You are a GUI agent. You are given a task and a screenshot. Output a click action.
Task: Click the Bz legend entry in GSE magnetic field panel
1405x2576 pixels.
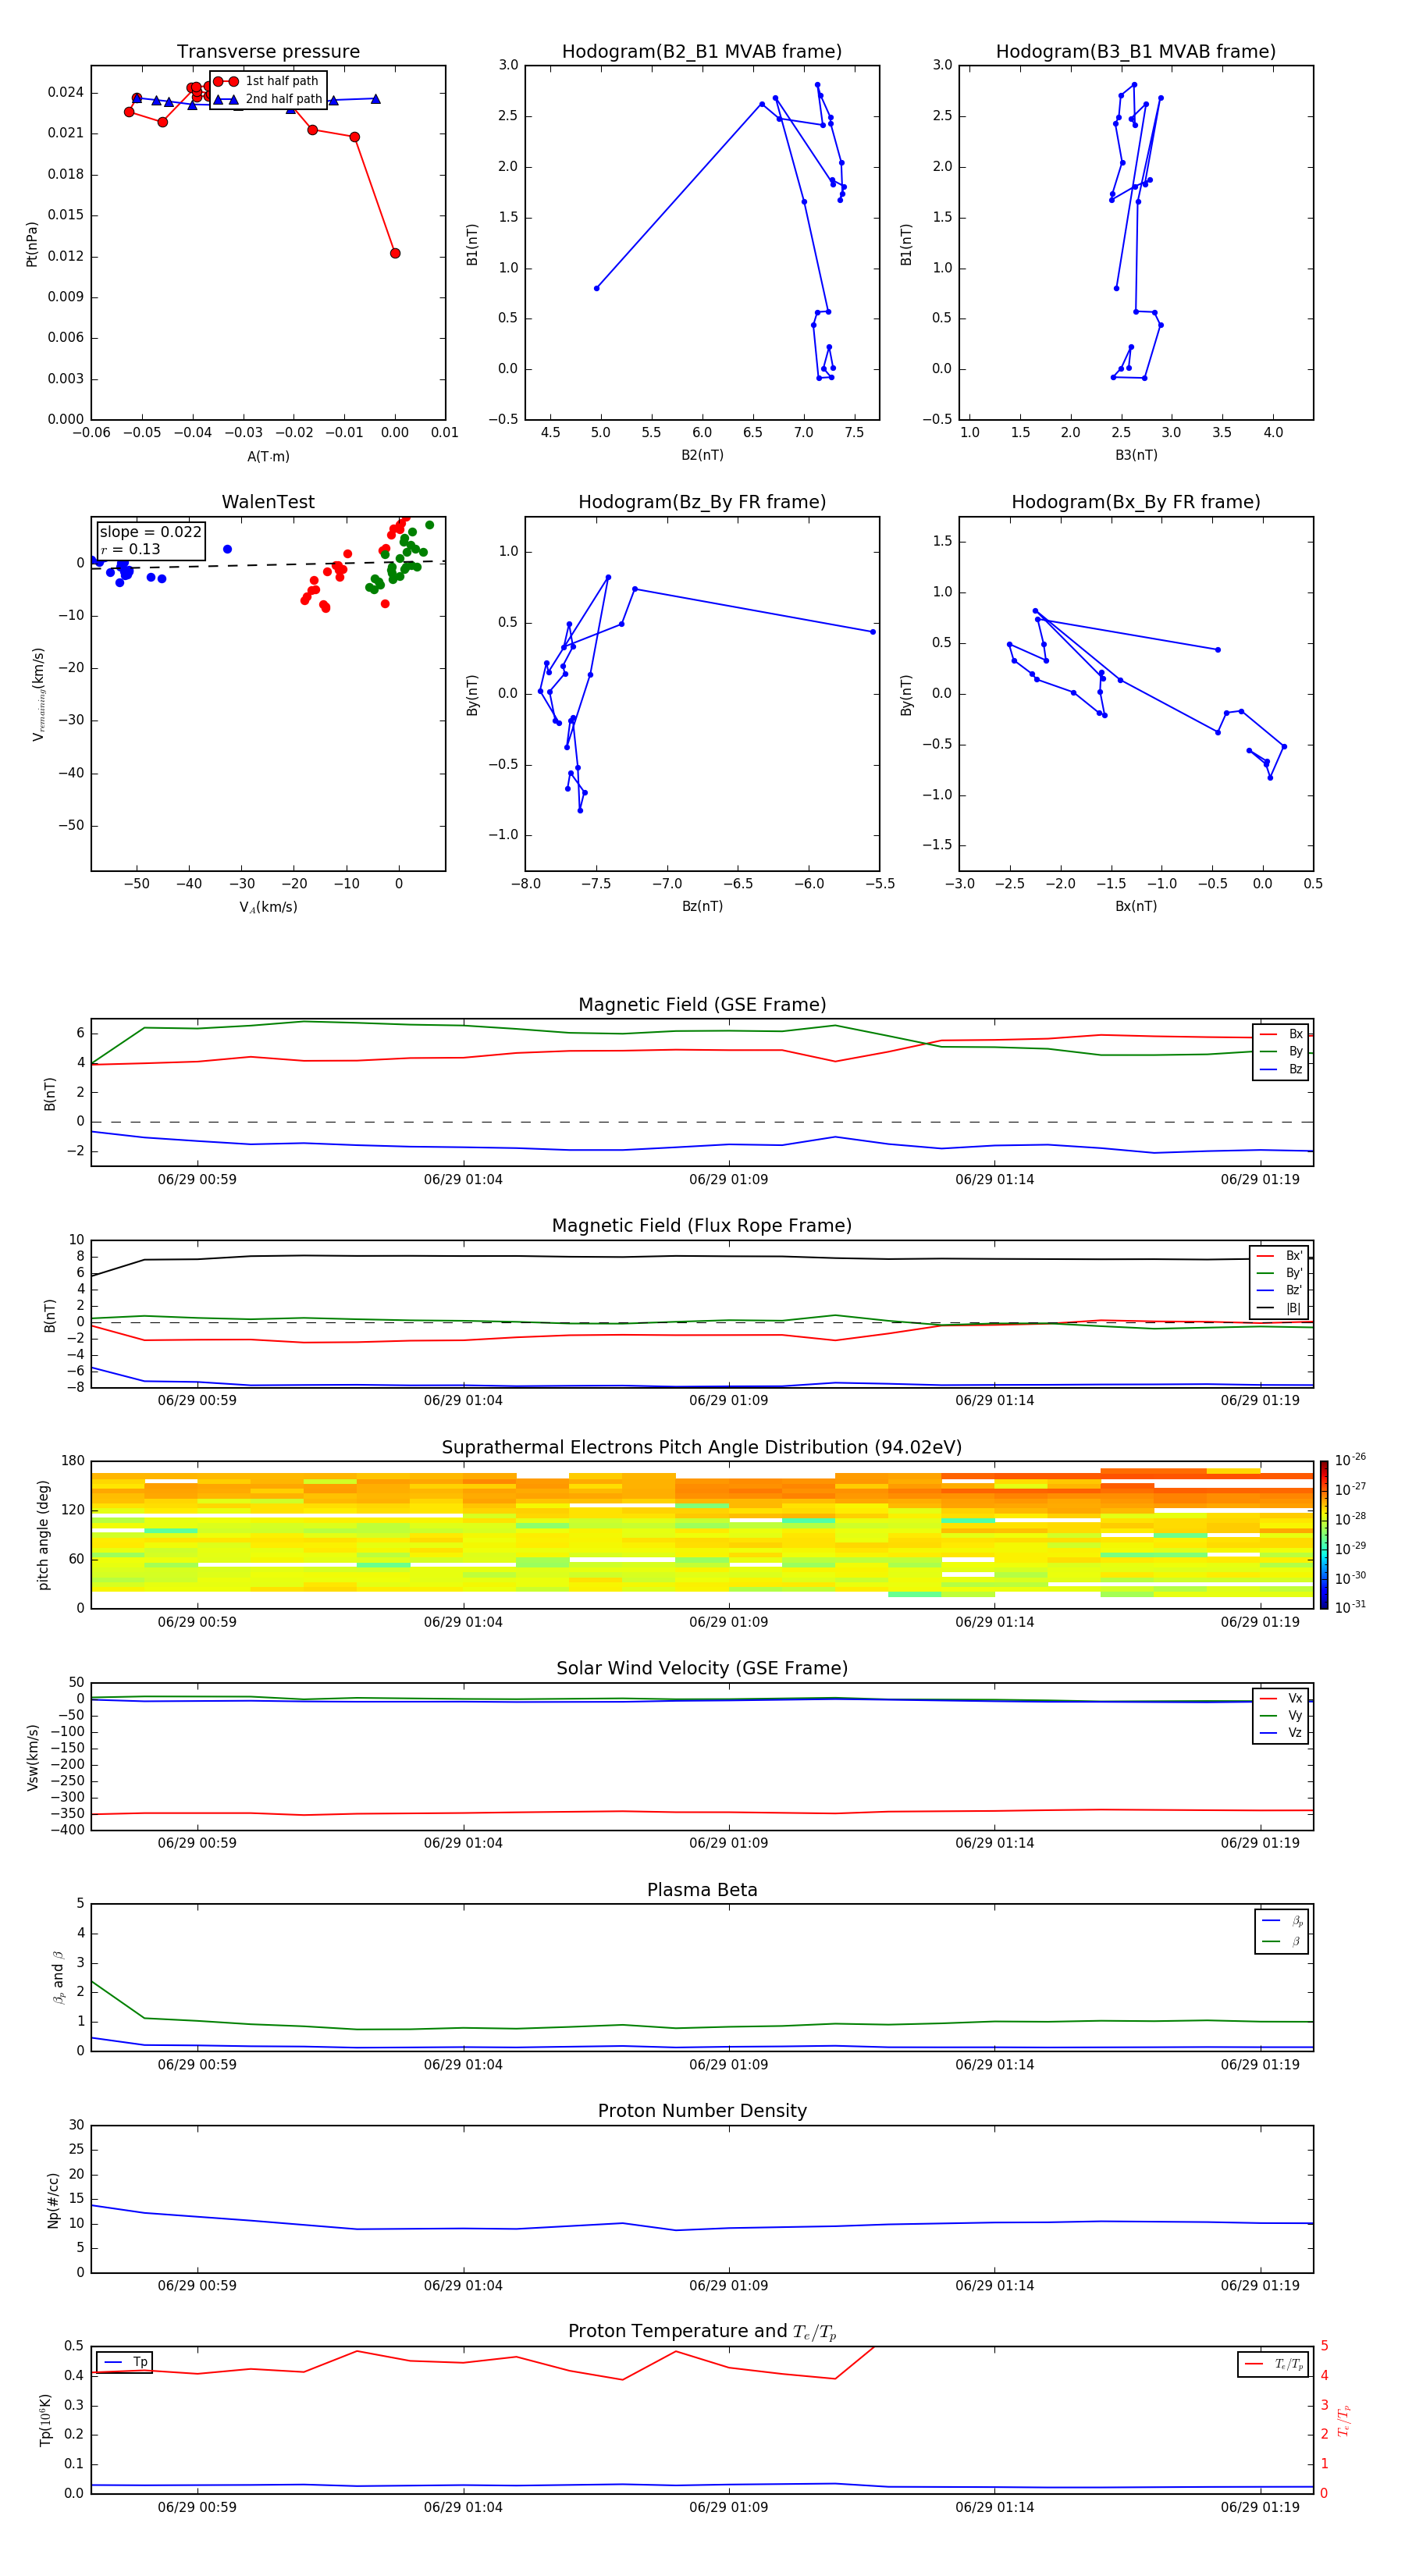[x=1281, y=1069]
